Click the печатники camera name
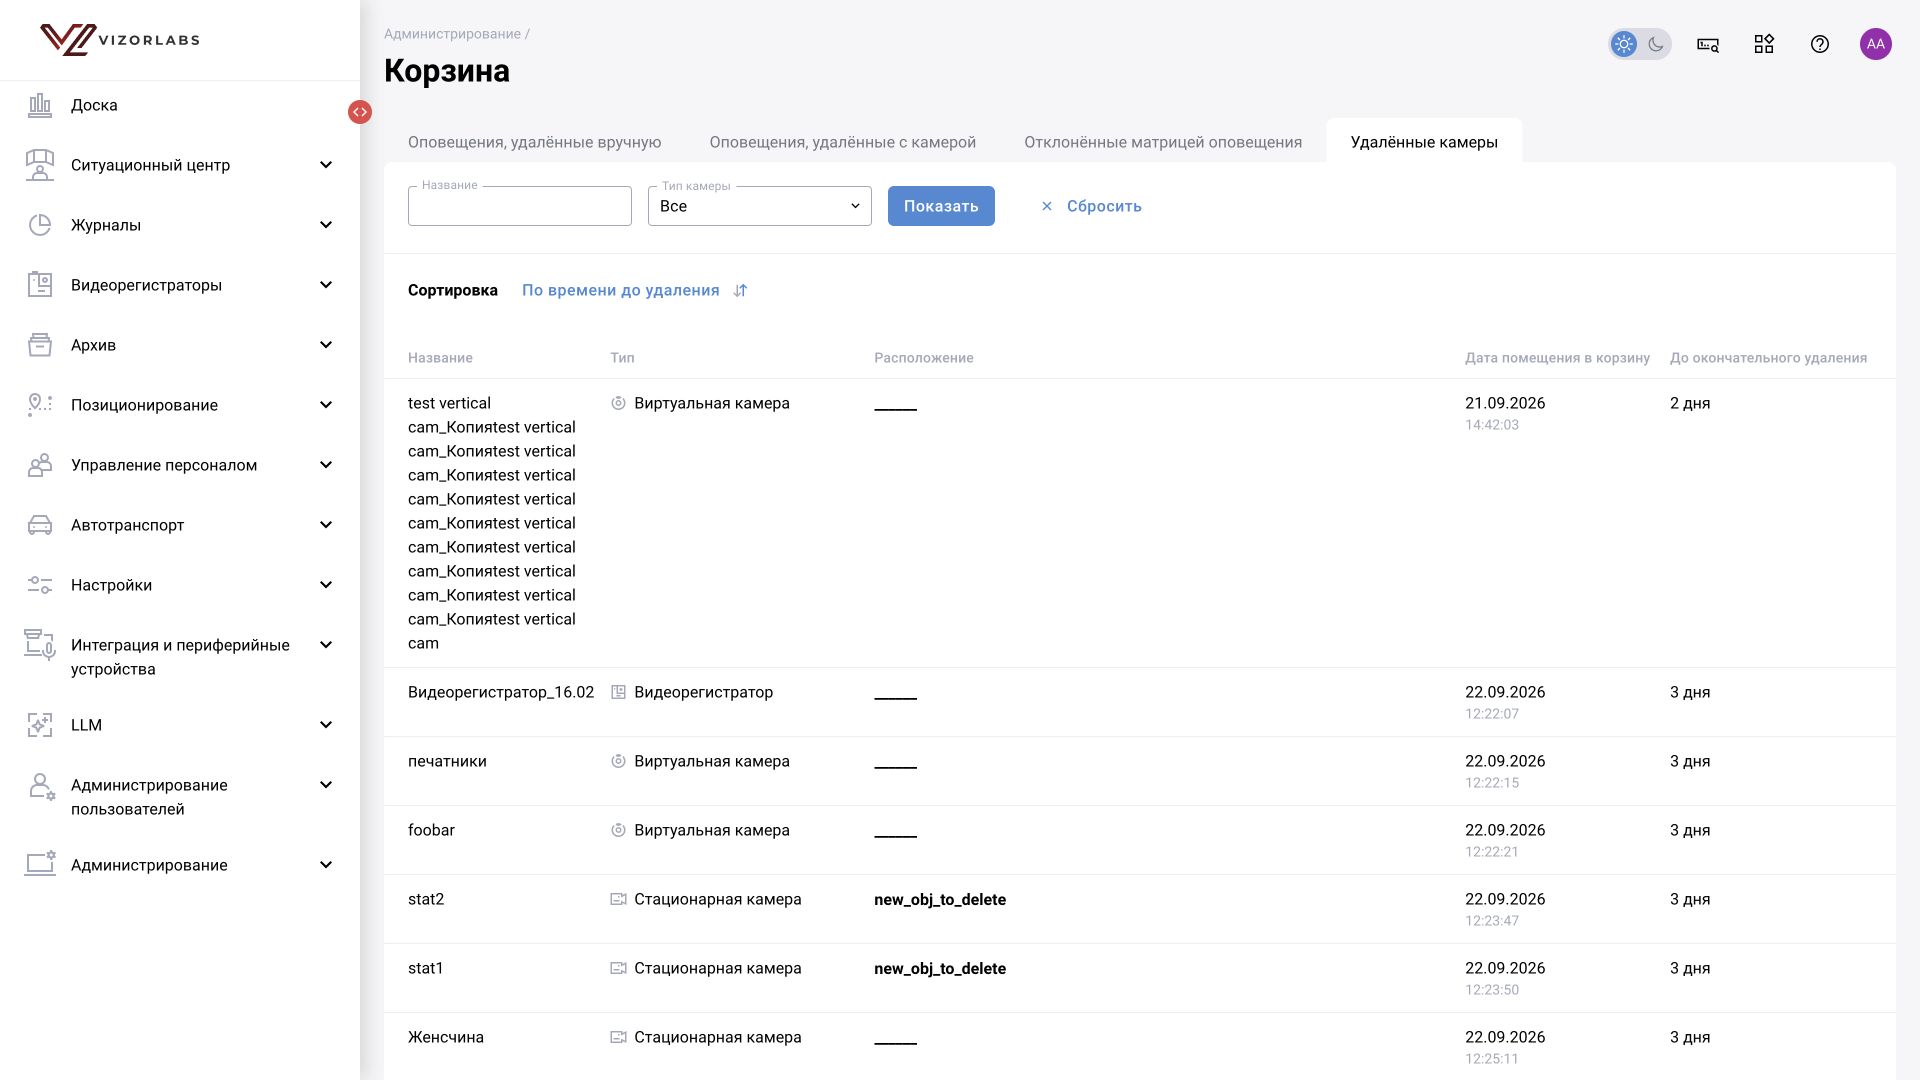 click(447, 761)
